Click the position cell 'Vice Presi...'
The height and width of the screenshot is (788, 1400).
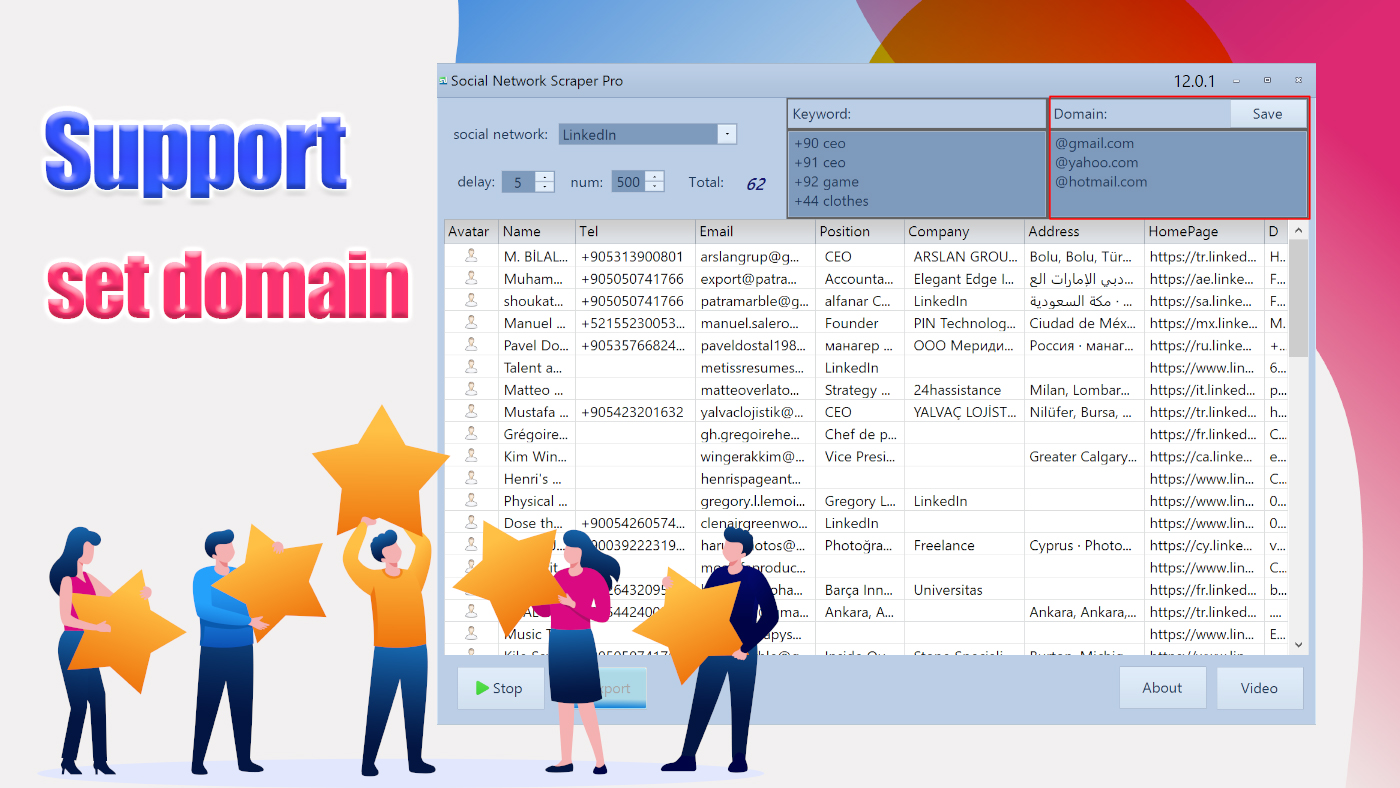[859, 456]
